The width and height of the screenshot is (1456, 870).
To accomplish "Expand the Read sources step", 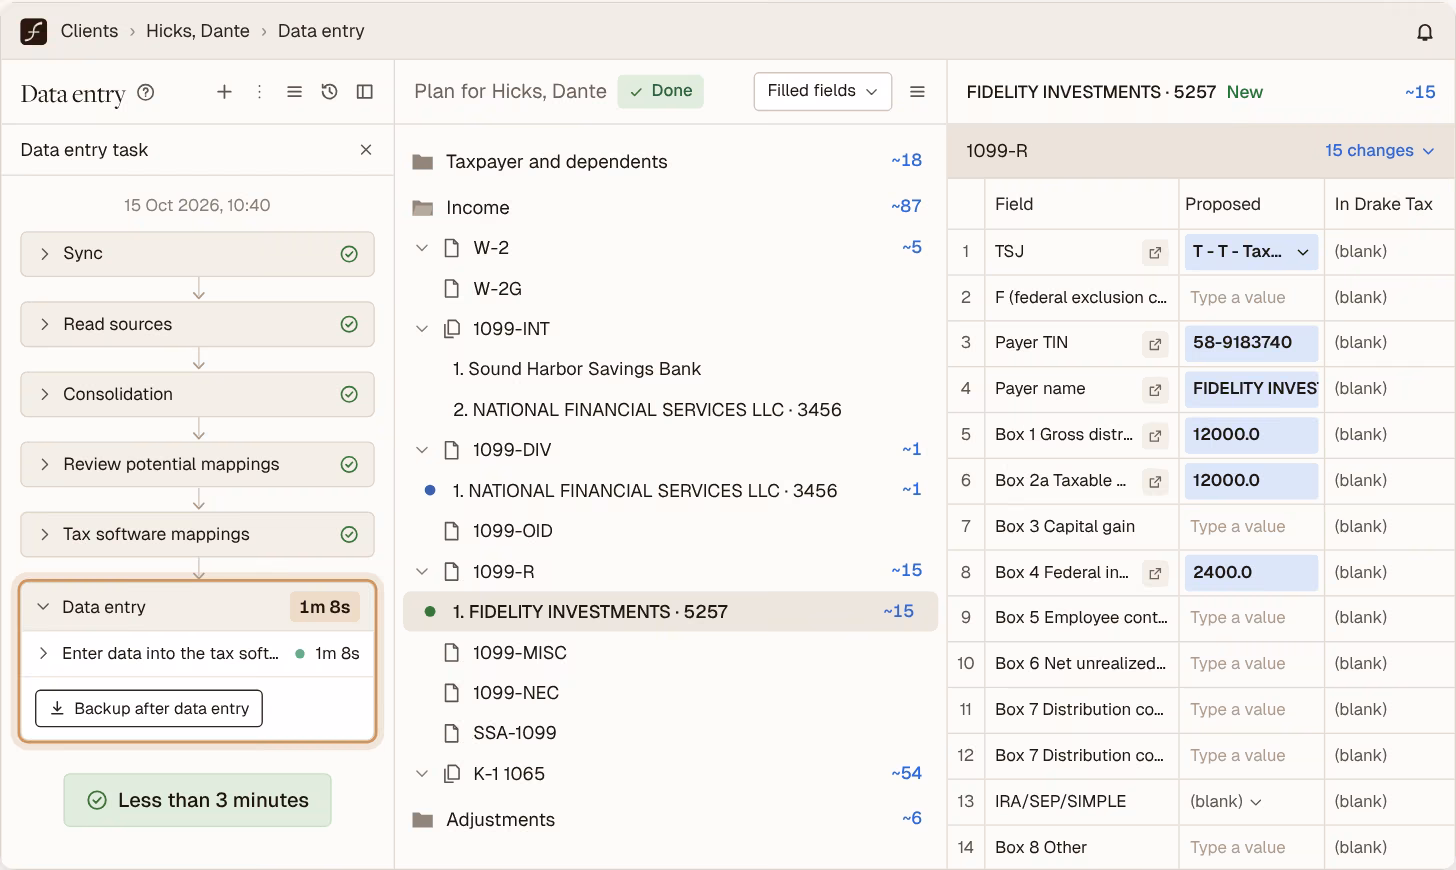I will 197,324.
